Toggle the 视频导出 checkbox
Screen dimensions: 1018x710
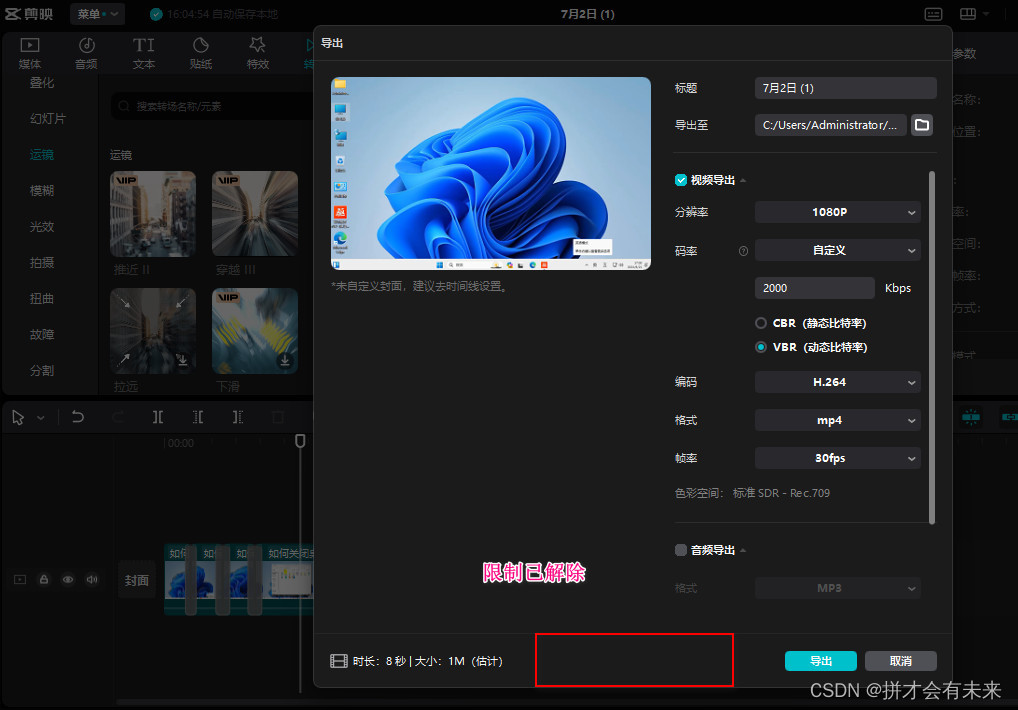tap(681, 180)
